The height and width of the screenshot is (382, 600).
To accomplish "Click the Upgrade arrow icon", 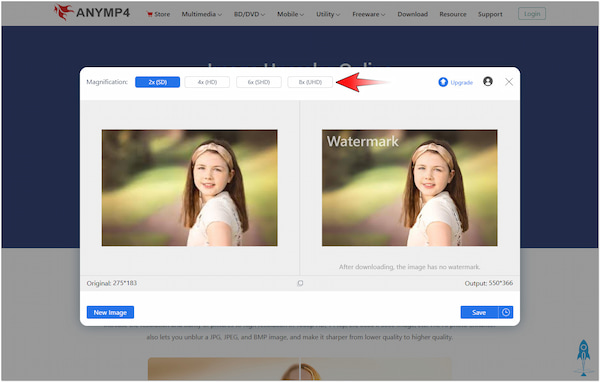I will click(x=443, y=82).
